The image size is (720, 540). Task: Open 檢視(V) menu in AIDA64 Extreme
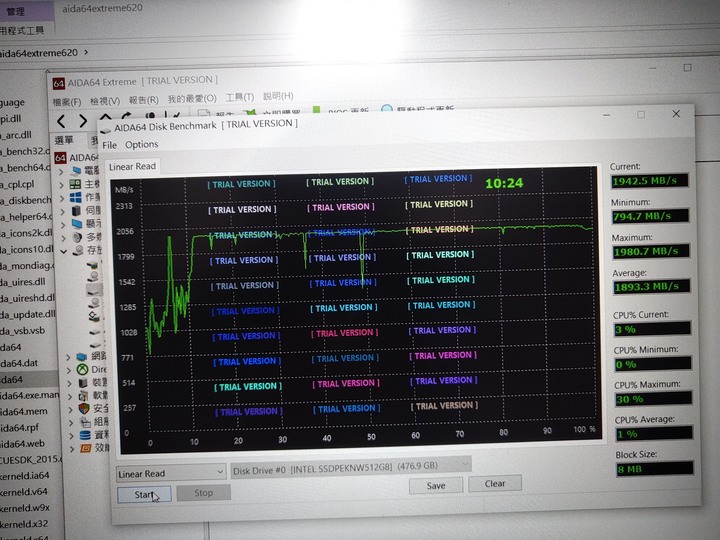tap(105, 101)
